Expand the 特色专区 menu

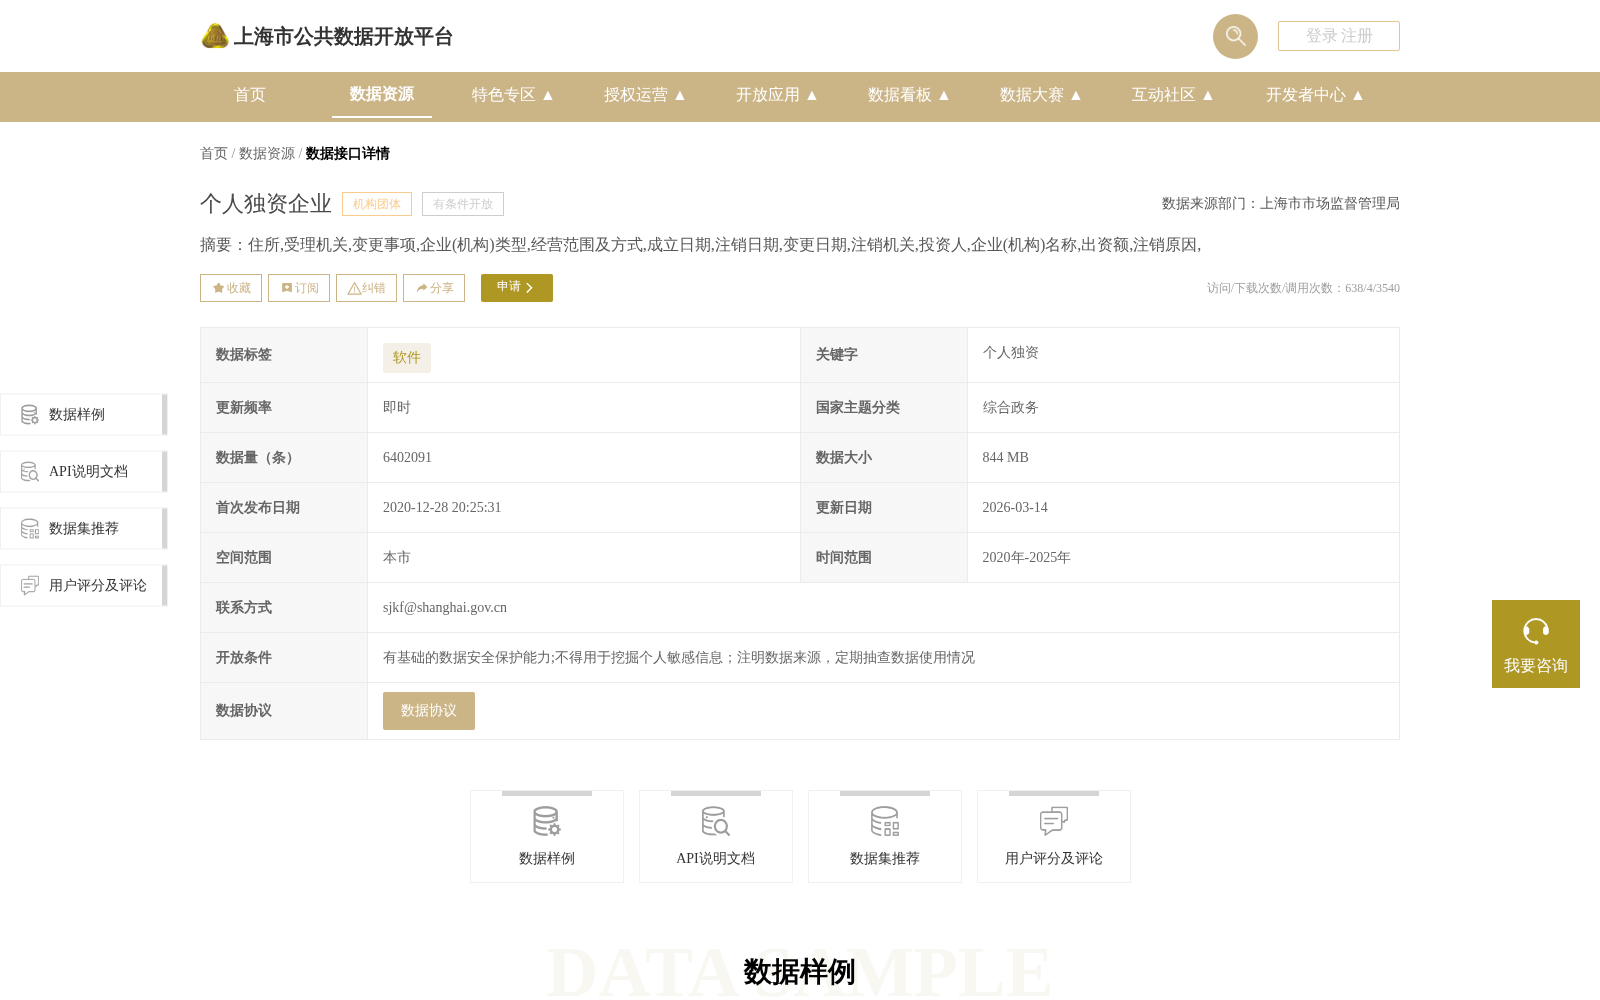[513, 95]
